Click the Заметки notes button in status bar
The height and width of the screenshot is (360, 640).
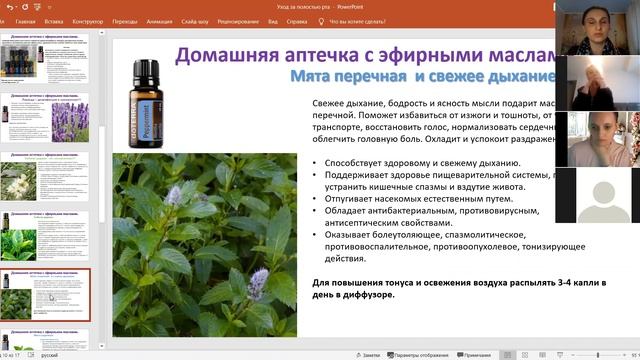coord(368,355)
